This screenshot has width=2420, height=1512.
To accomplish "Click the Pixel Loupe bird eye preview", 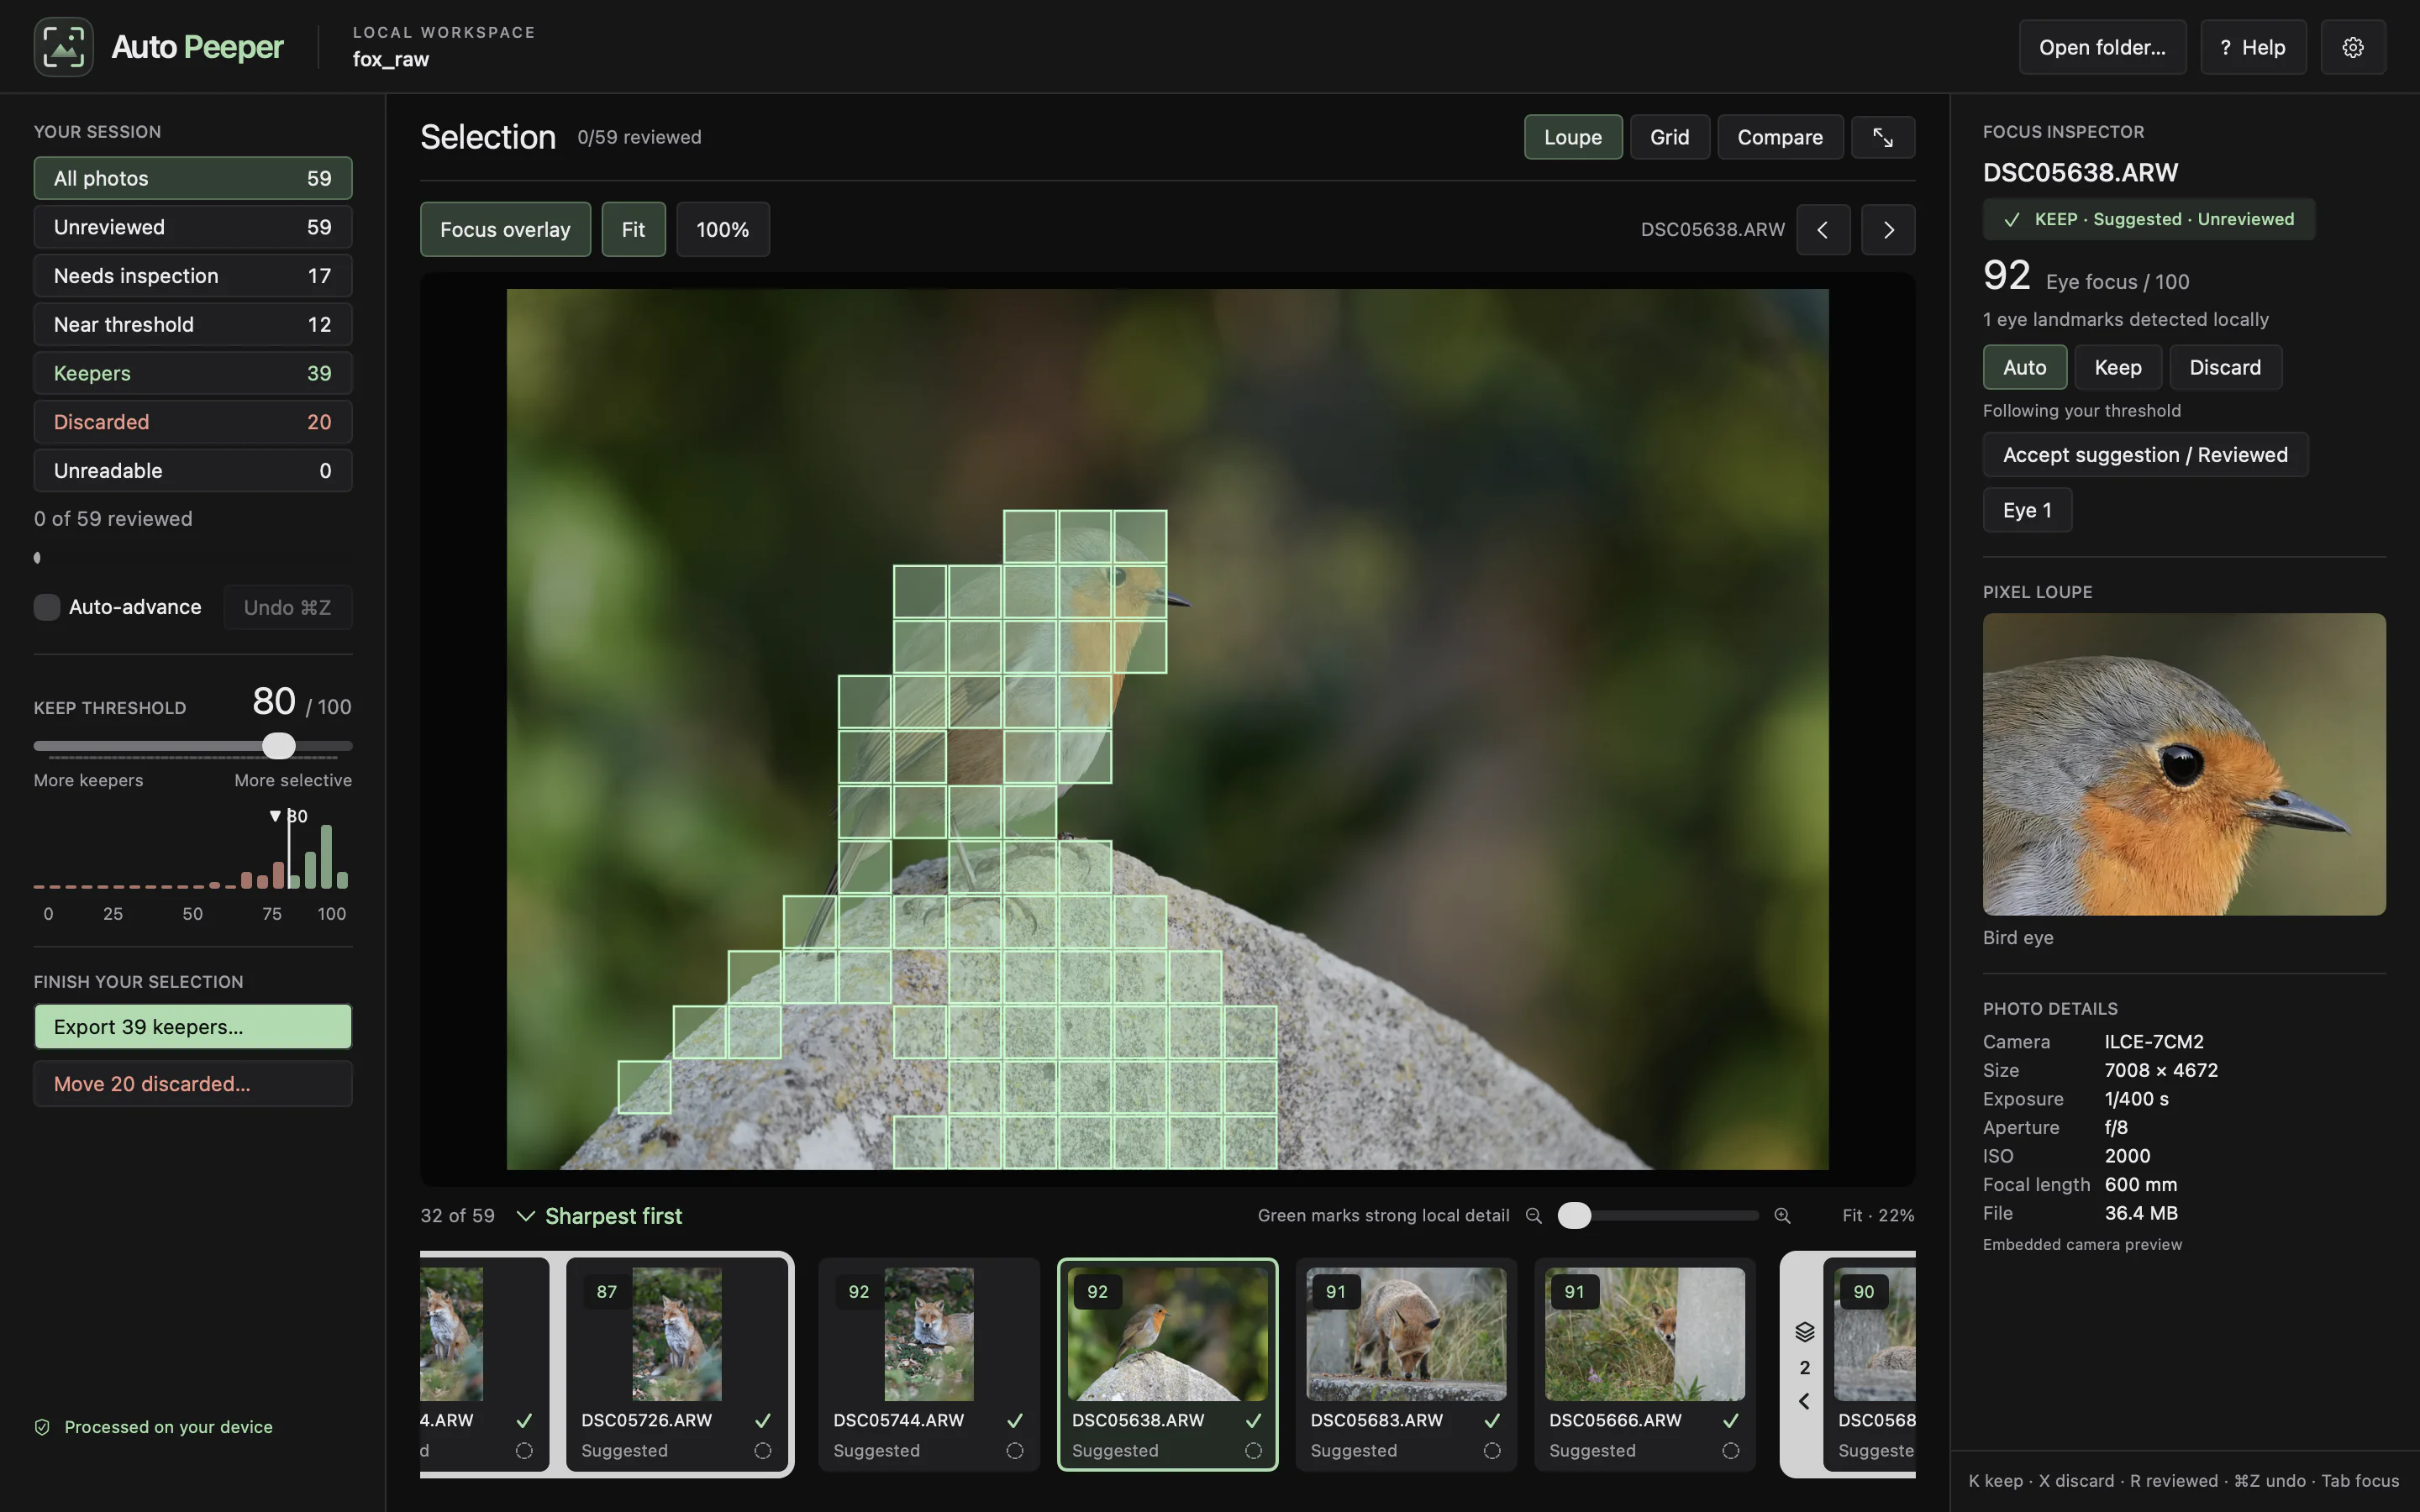I will pyautogui.click(x=2184, y=764).
